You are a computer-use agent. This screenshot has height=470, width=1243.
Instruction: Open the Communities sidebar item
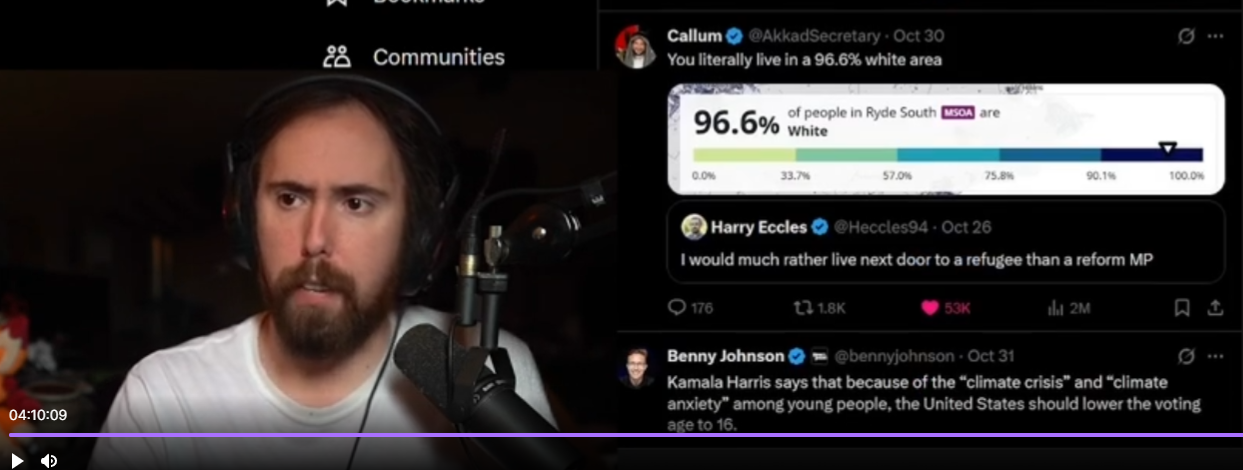tap(414, 57)
